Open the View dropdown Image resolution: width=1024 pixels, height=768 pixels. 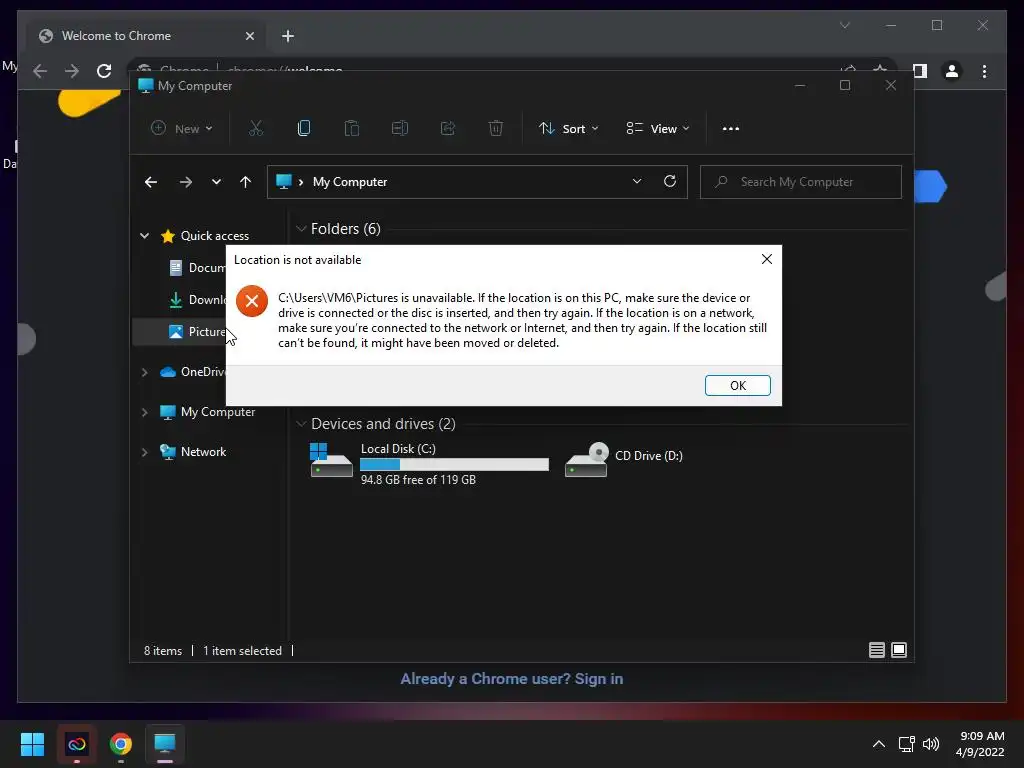(x=658, y=129)
